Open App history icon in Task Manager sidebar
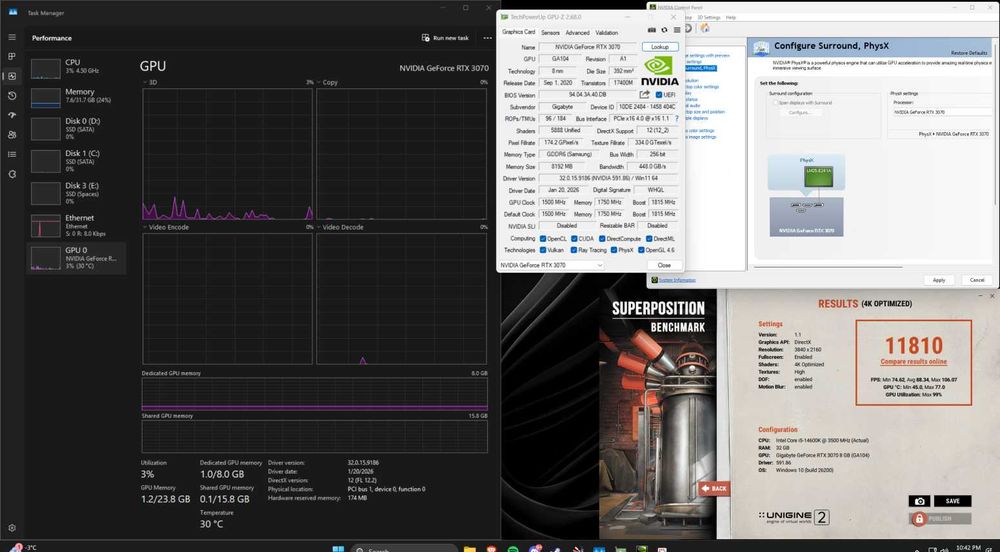Viewport: 1000px width, 552px height. point(12,96)
